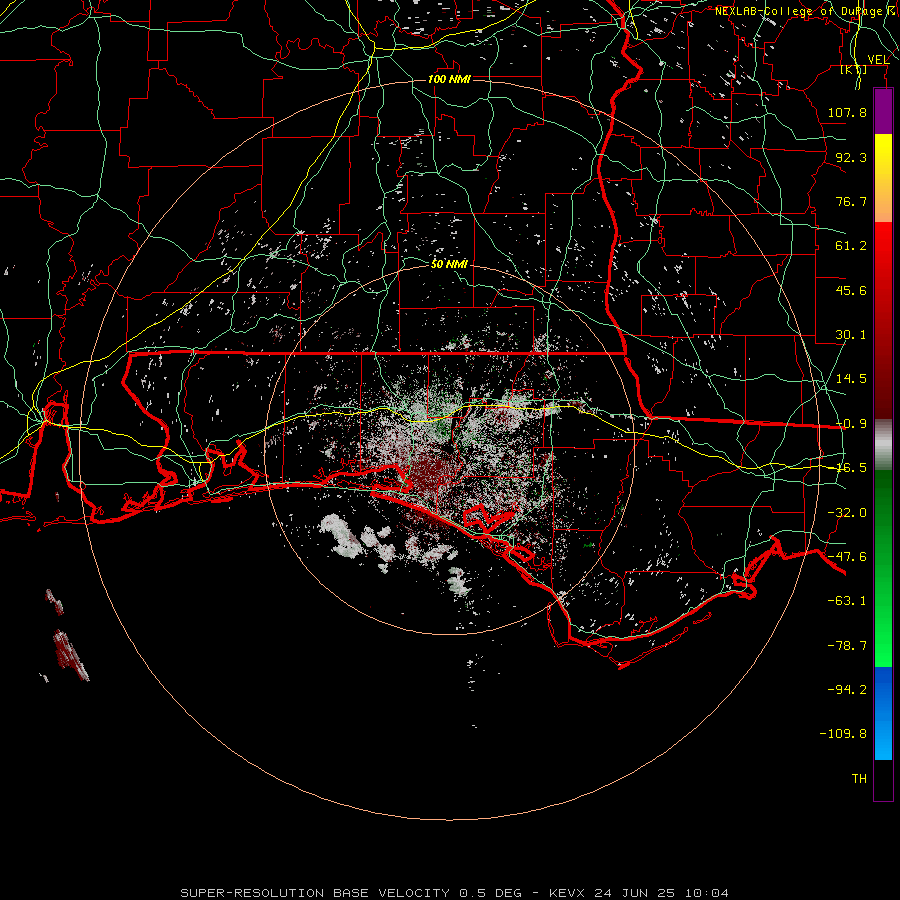The width and height of the screenshot is (900, 900).
Task: Click the blue segment of the color bar
Action: pos(883,713)
